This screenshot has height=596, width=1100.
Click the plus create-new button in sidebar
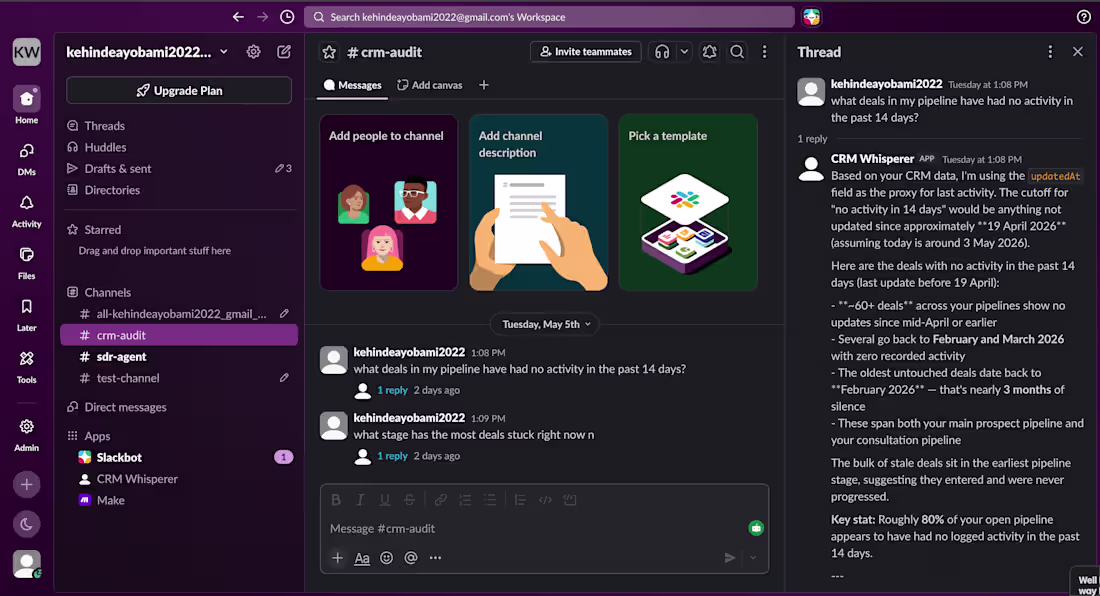coord(27,485)
